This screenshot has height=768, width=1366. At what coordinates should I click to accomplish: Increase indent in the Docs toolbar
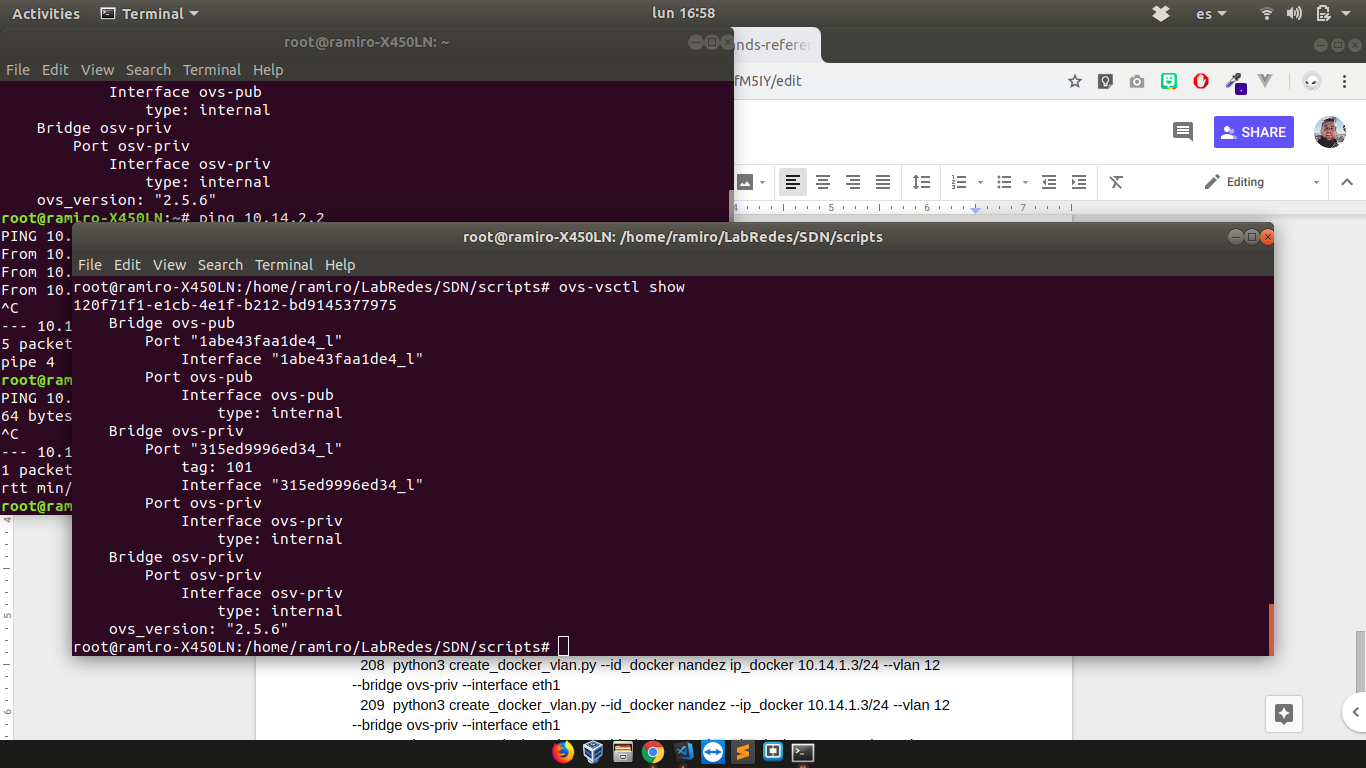1078,182
